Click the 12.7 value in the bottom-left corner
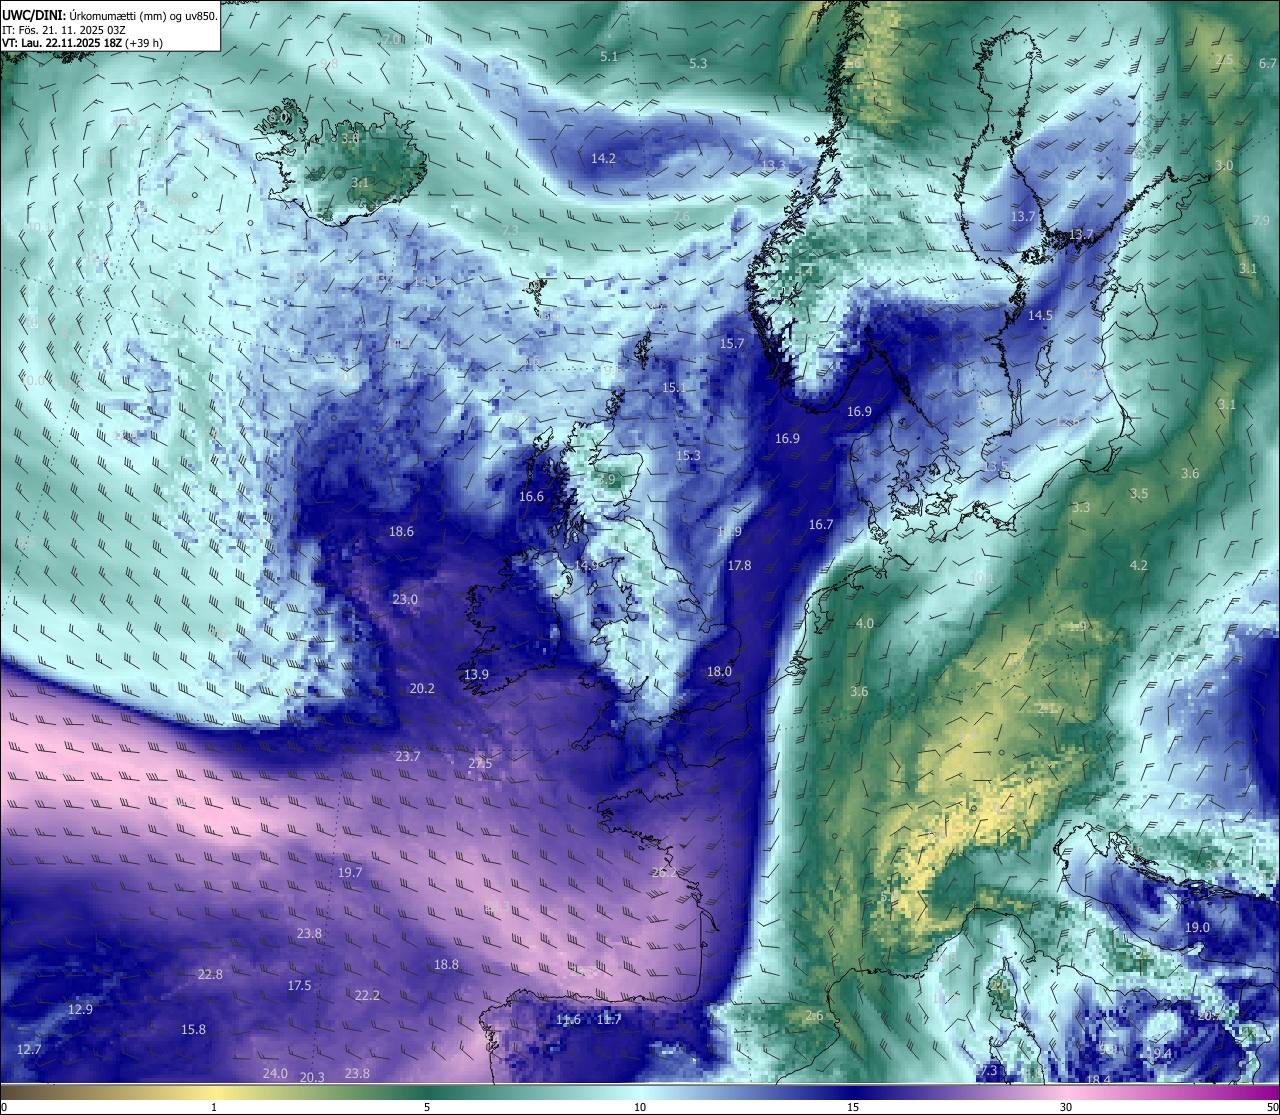Screen dimensions: 1280x1115 [x=29, y=1049]
